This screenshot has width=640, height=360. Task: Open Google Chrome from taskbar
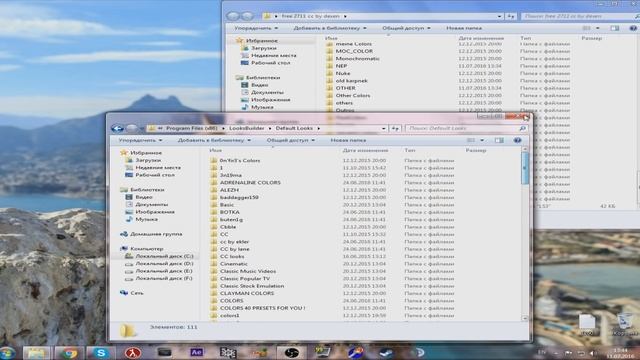click(x=69, y=353)
